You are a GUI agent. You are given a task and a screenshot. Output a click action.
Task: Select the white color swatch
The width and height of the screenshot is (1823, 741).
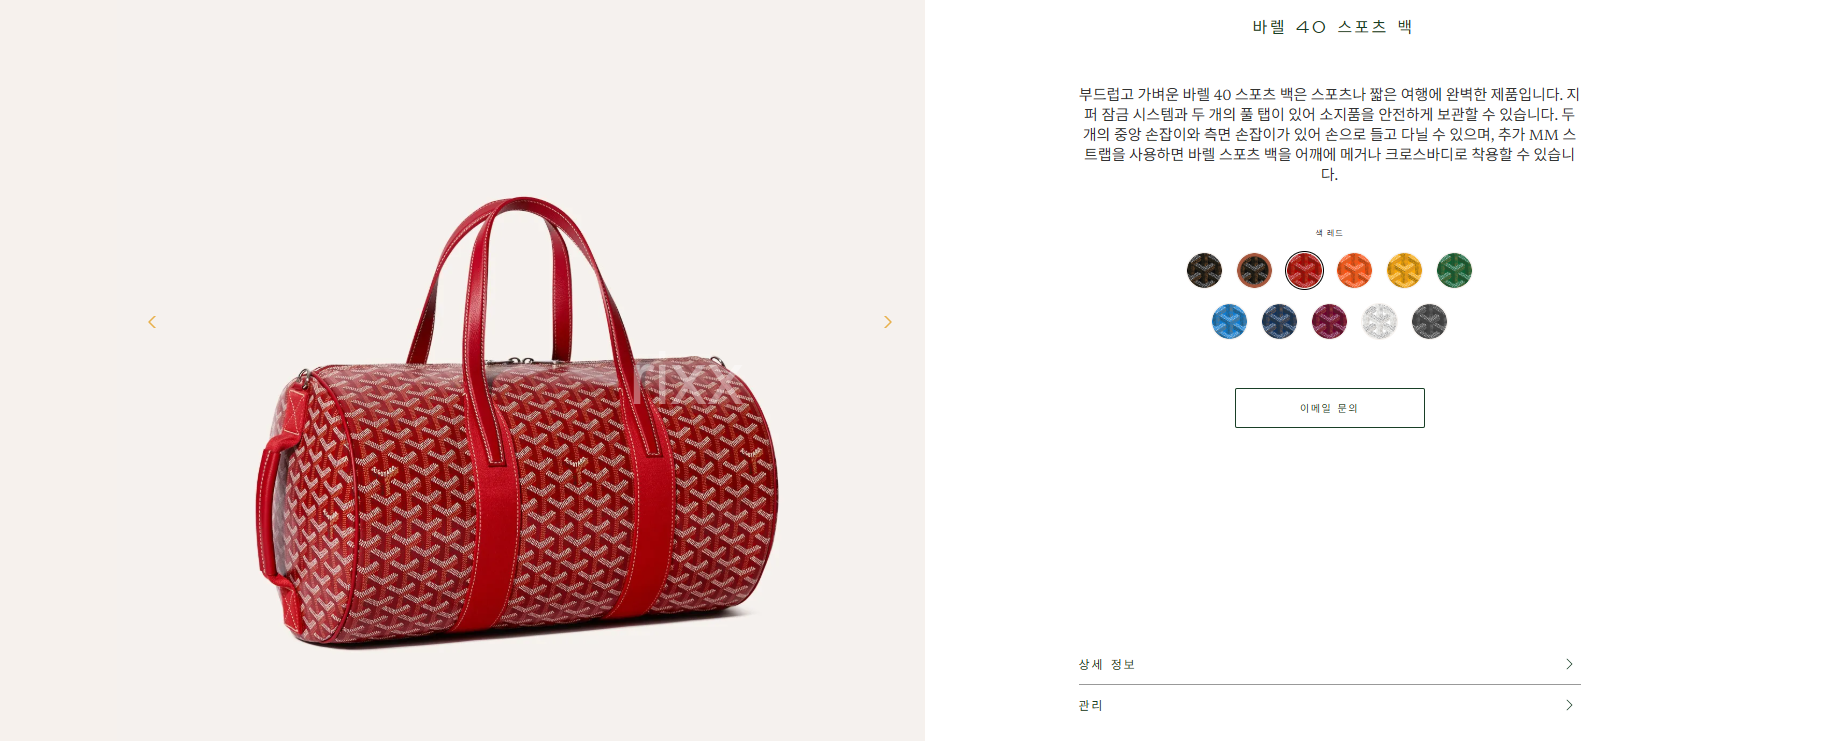point(1379,321)
